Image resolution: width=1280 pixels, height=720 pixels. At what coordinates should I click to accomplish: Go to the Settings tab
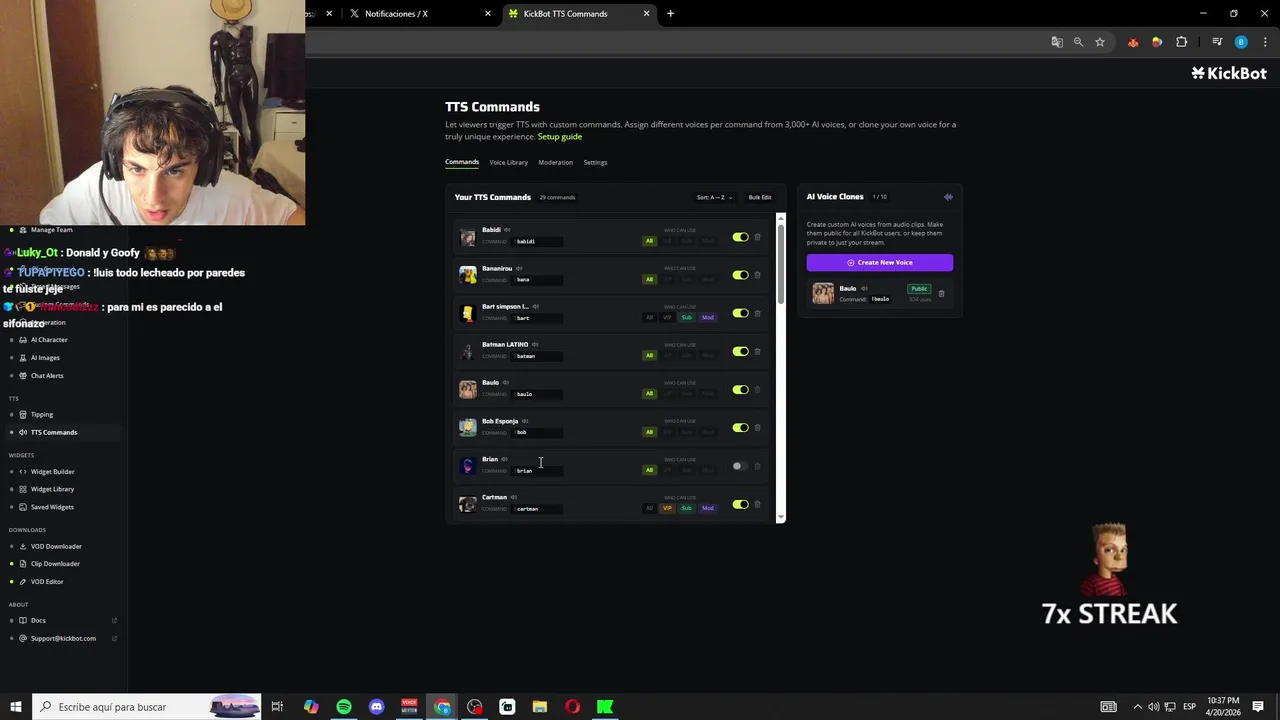tap(595, 162)
